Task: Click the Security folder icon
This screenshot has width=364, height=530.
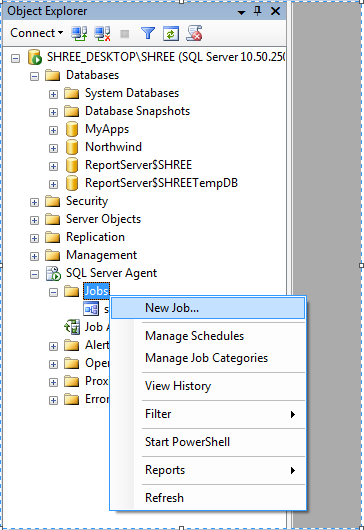Action: [x=52, y=201]
